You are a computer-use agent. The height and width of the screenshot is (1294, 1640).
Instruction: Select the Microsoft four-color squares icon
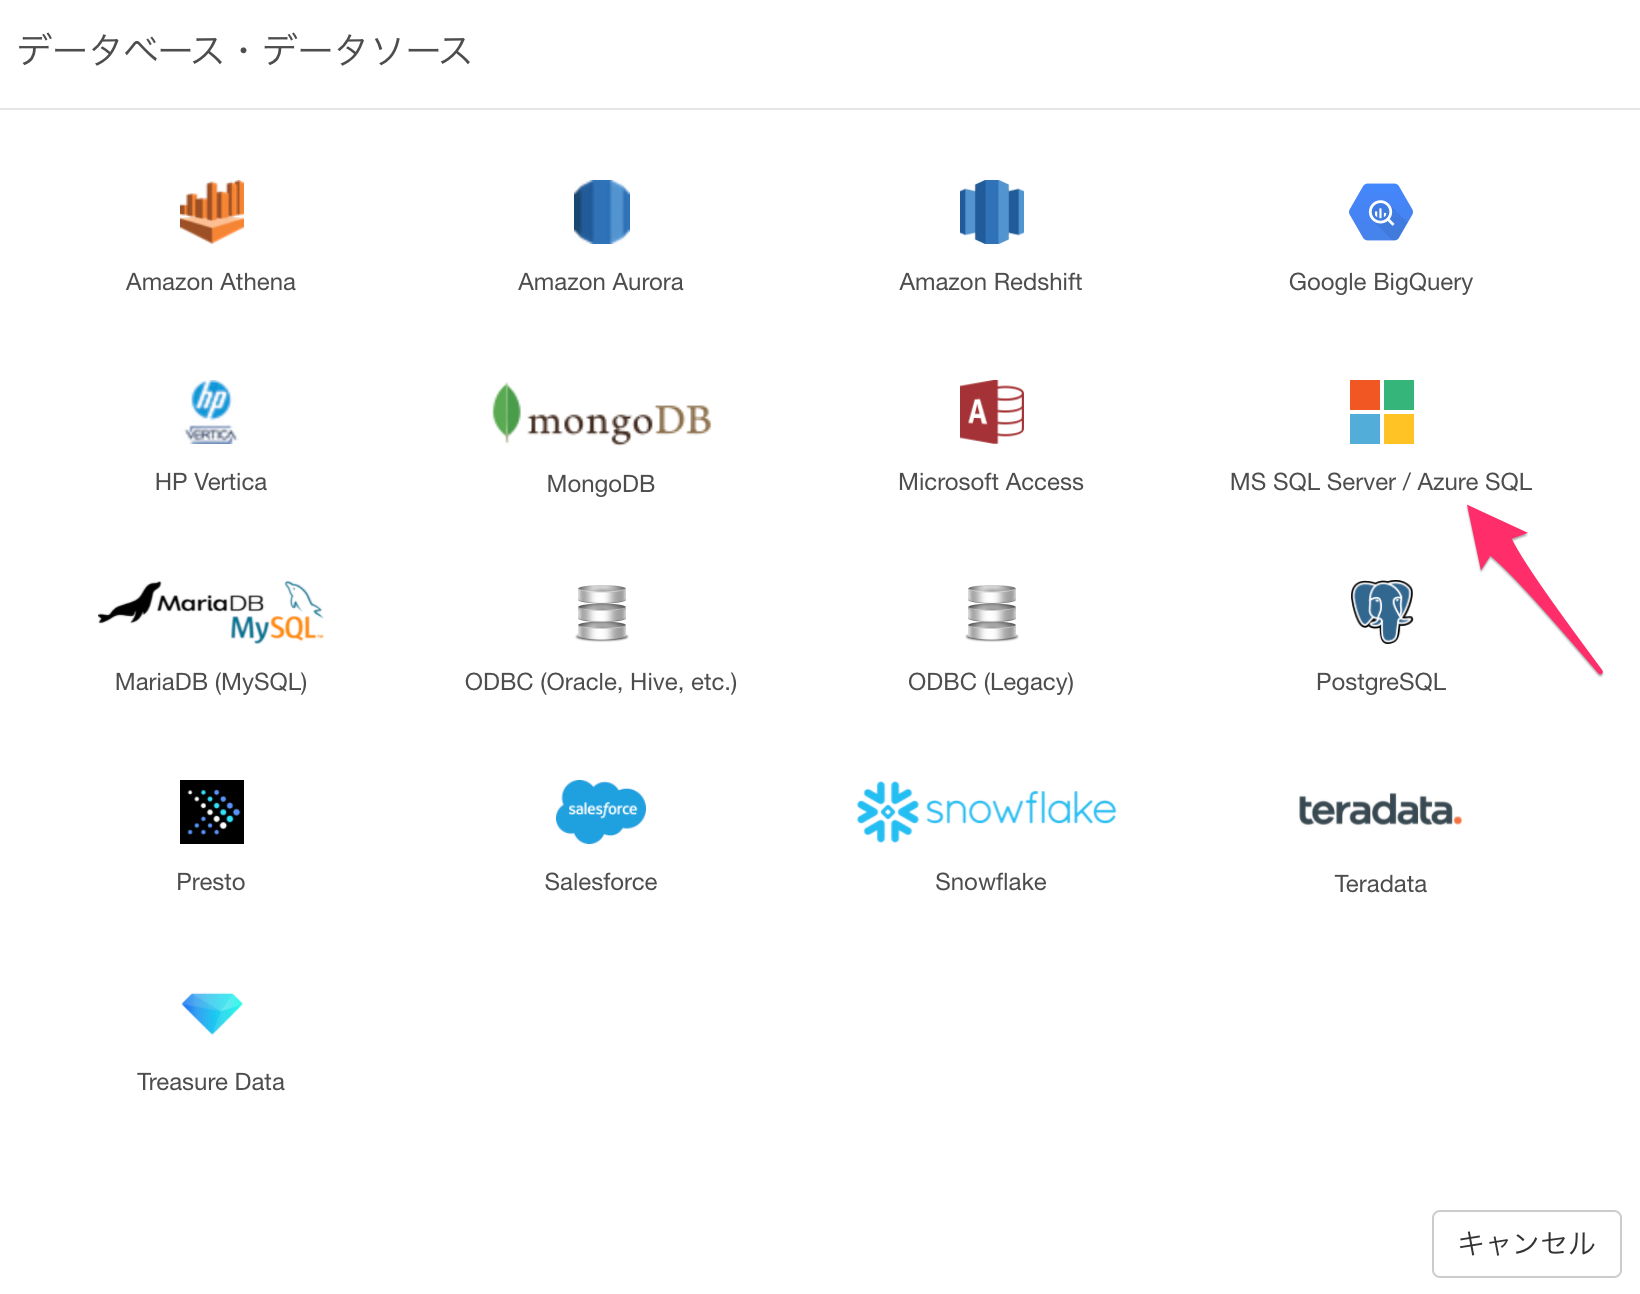(x=1381, y=412)
